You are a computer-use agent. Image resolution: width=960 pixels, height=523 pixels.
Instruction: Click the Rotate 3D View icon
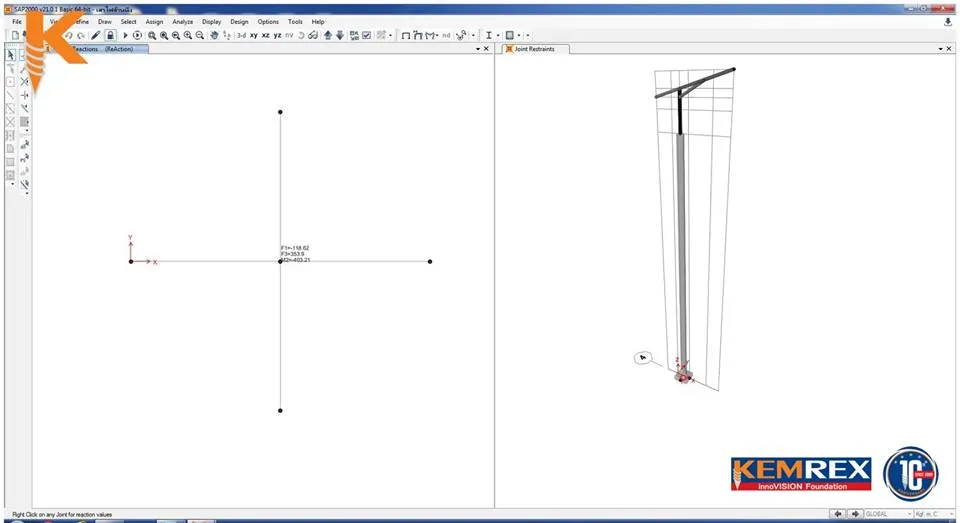301,36
